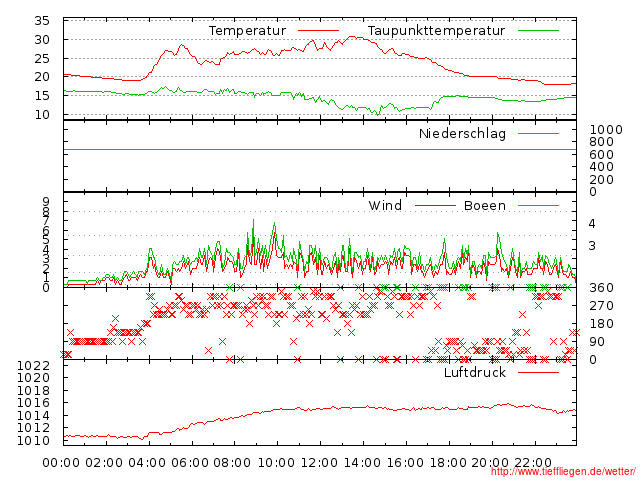Click the 1016 pressure axis value
Screen dimensions: 640x480
tap(33, 403)
